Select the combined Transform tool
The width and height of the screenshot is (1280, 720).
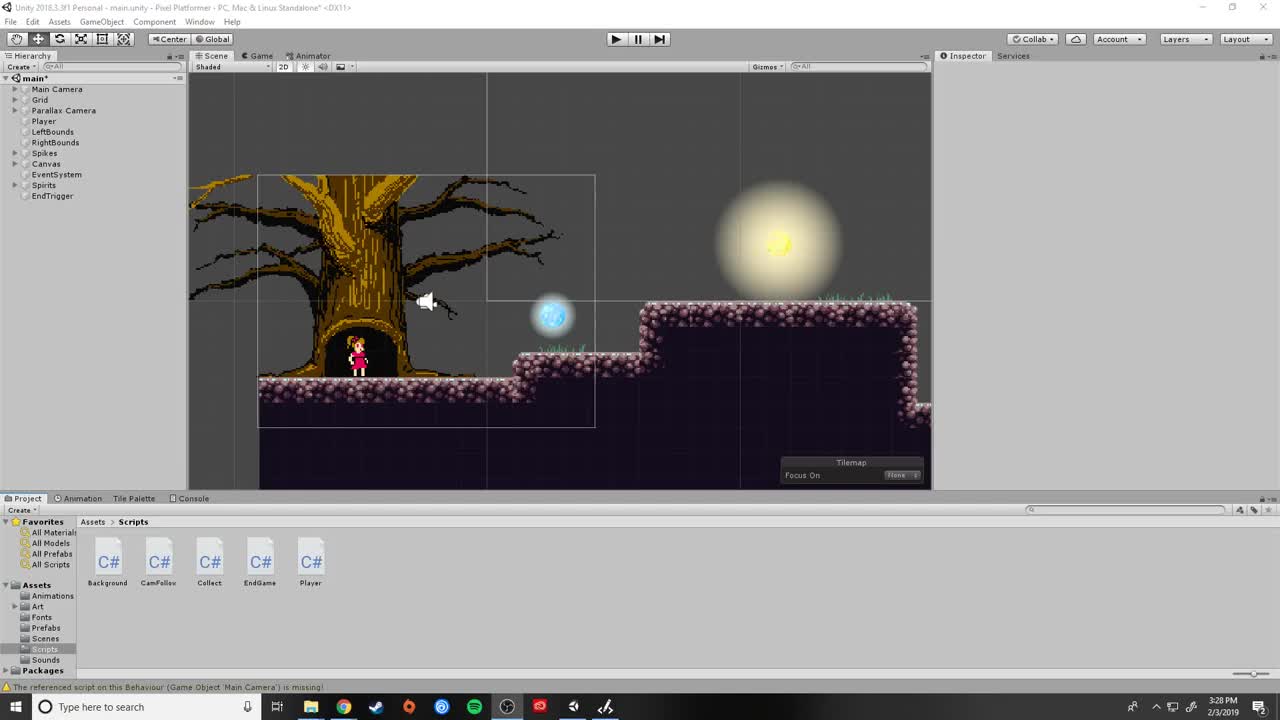pos(124,39)
